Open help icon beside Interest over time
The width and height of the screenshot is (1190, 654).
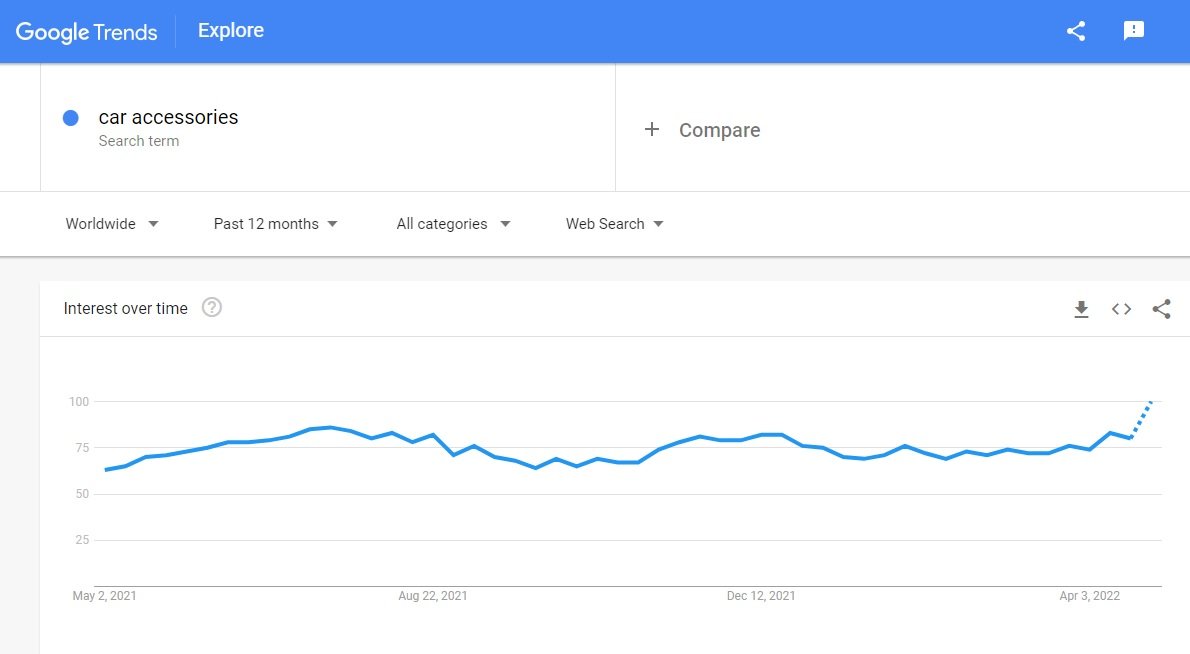click(212, 307)
